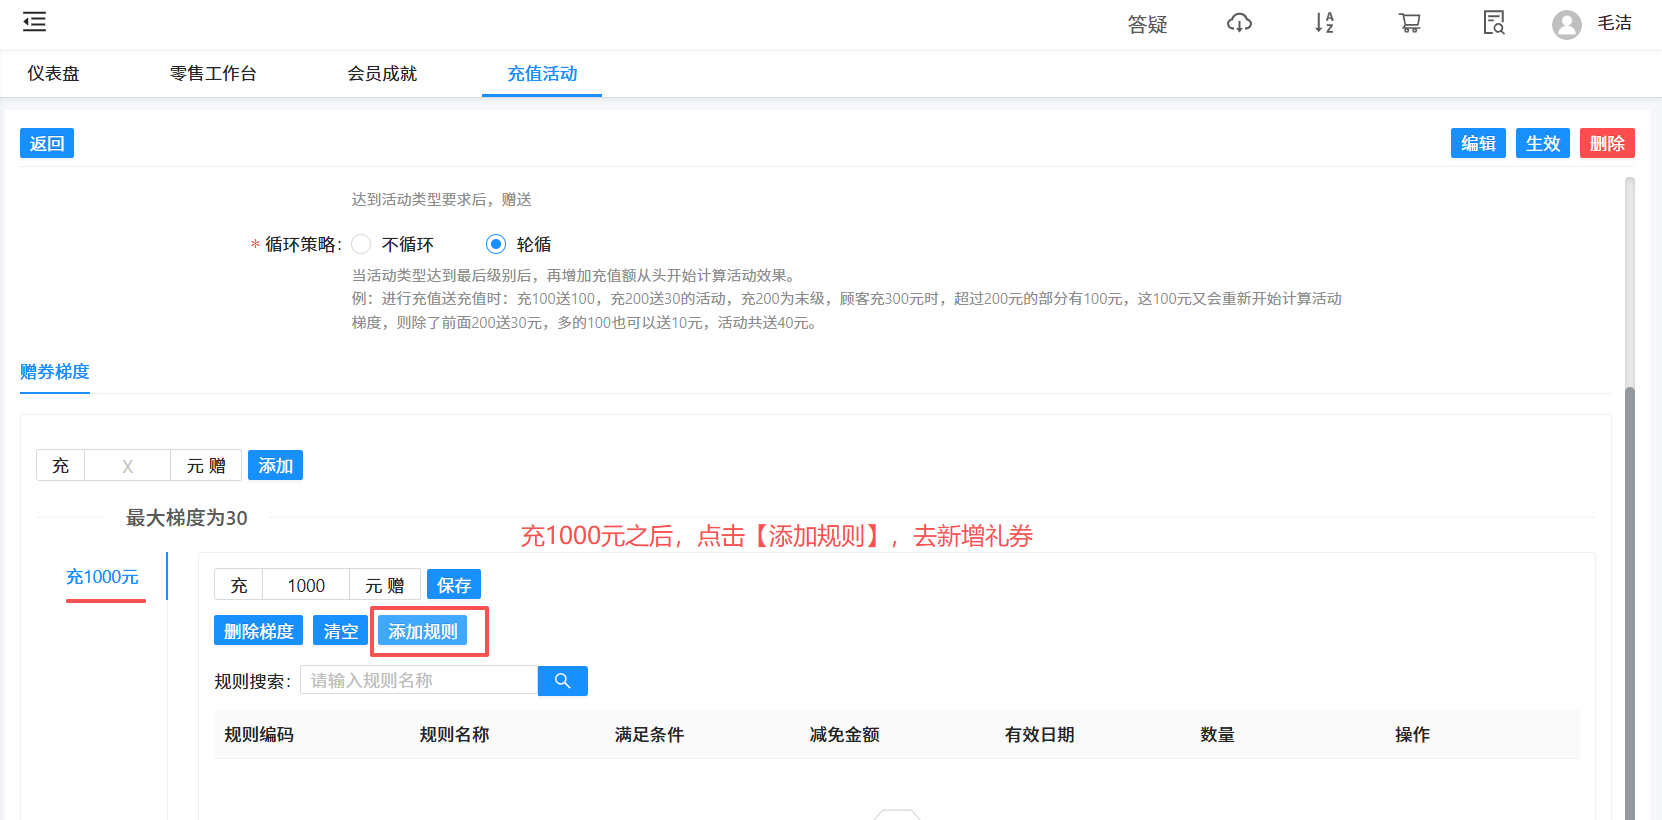Click the 减免金额 column header
The height and width of the screenshot is (820, 1662).
pos(844,735)
